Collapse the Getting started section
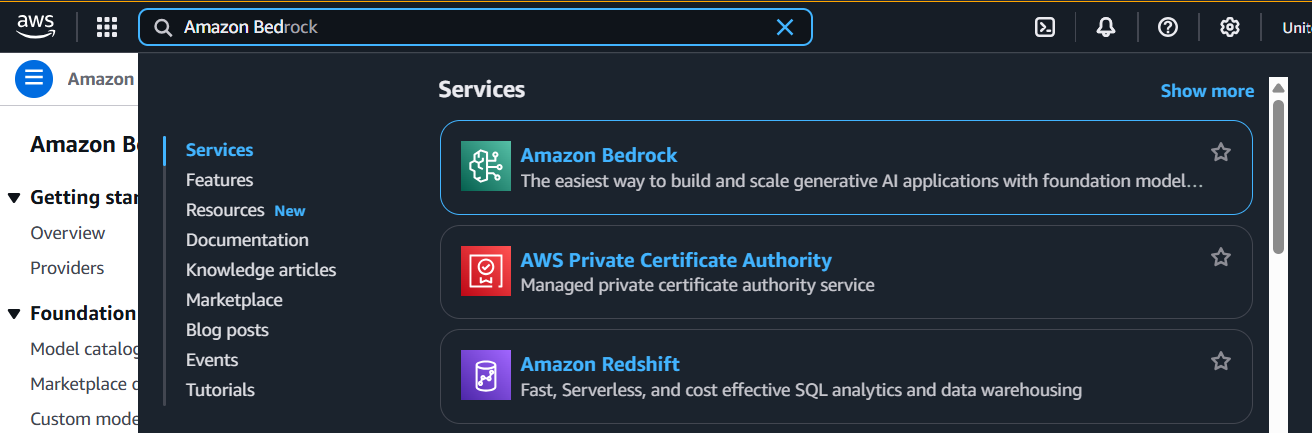 tap(14, 198)
